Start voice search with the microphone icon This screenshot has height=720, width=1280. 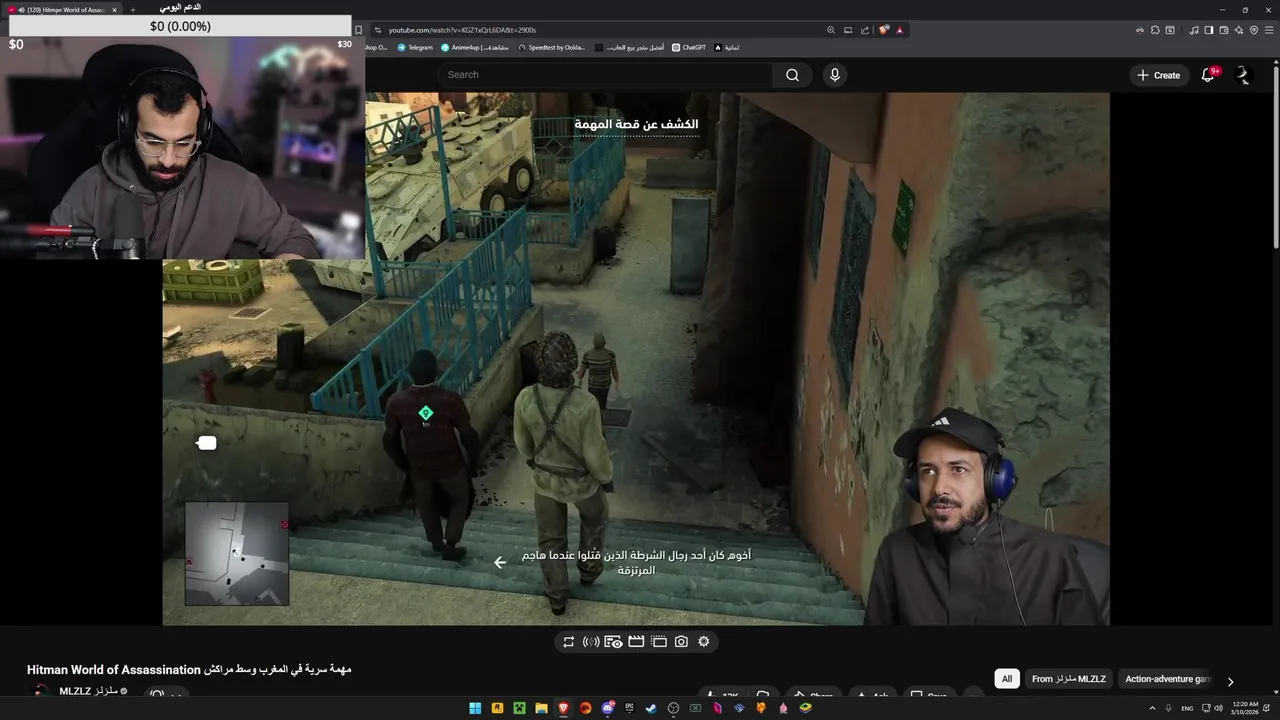click(x=834, y=75)
